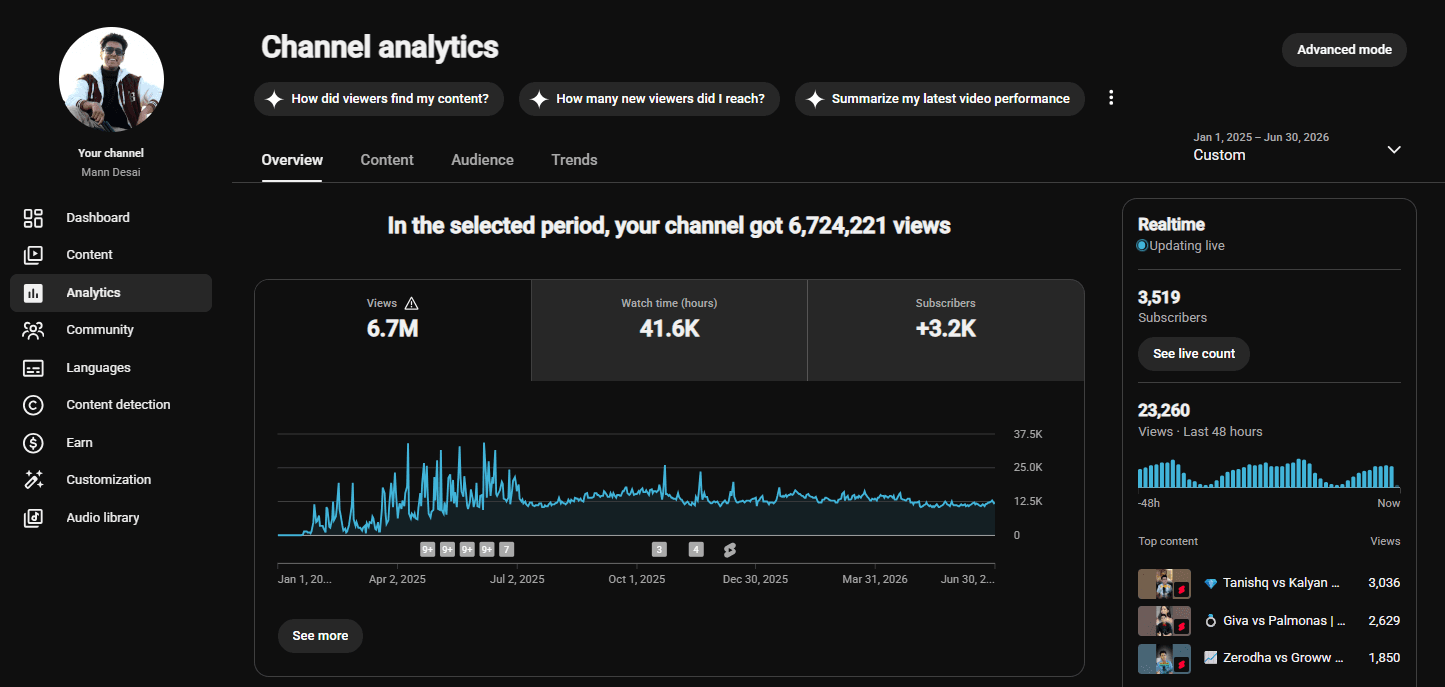Click the Realtime panel heading

click(x=1171, y=225)
